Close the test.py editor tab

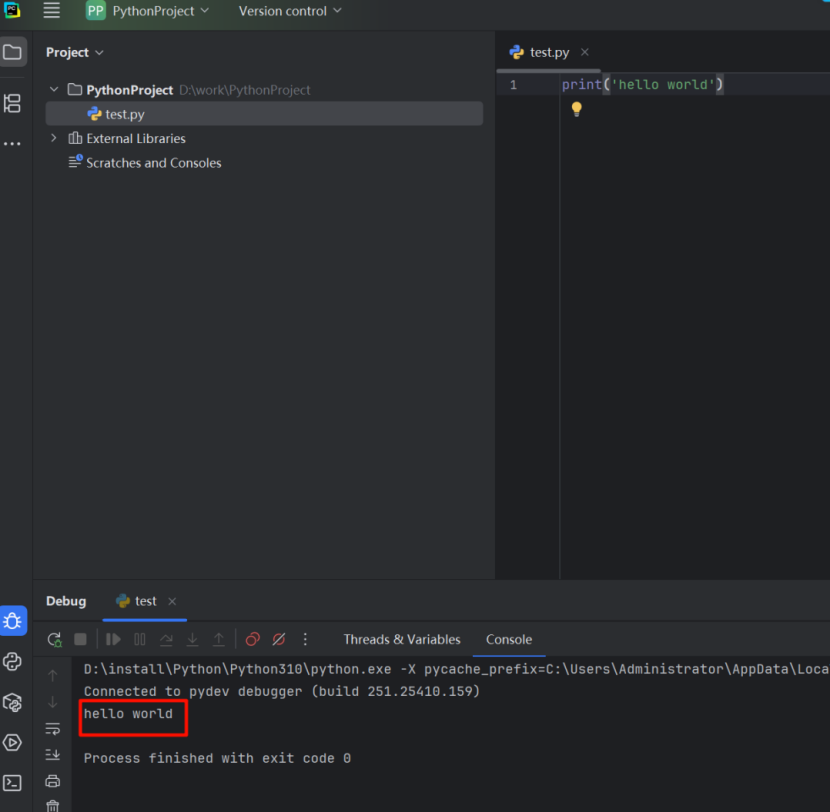pos(584,52)
